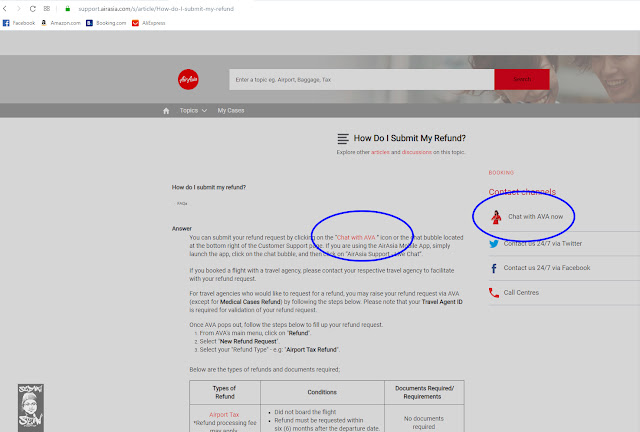
Task: Click the Airport Tax refund type link
Action: pyautogui.click(x=224, y=414)
